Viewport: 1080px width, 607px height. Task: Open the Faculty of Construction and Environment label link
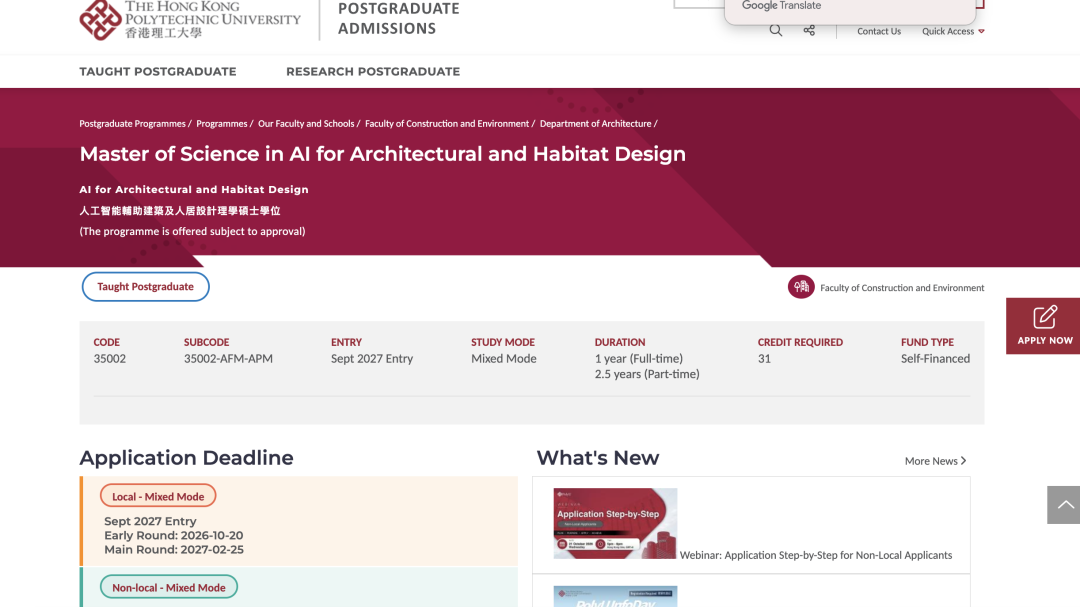(902, 288)
